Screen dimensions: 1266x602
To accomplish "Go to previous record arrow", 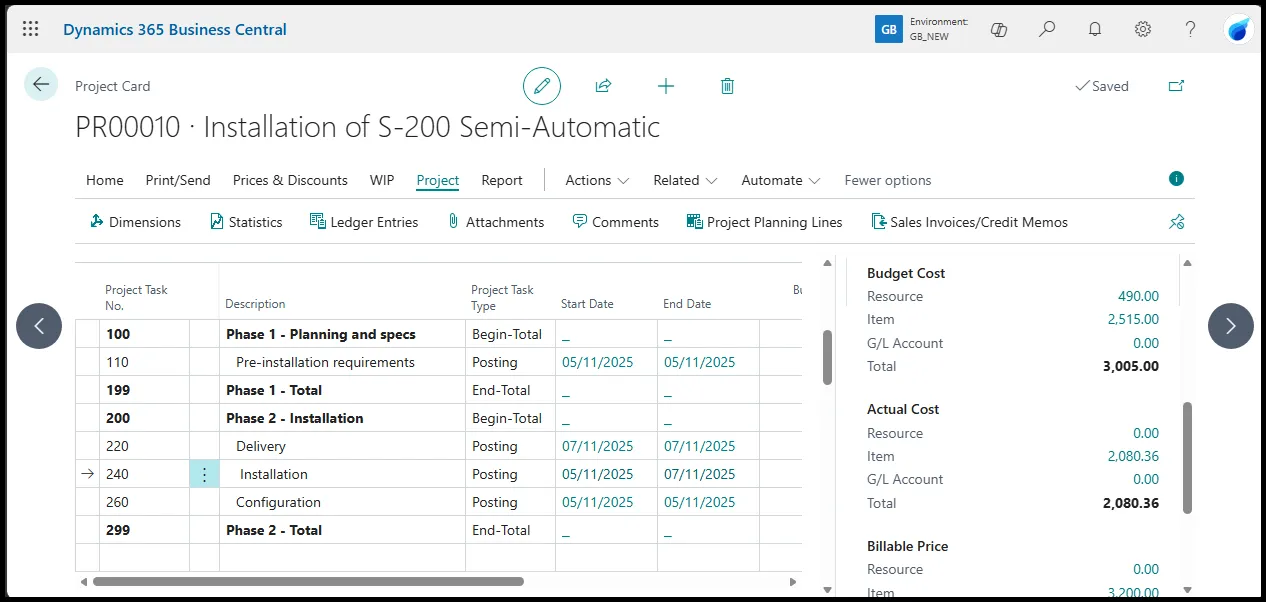I will (39, 326).
